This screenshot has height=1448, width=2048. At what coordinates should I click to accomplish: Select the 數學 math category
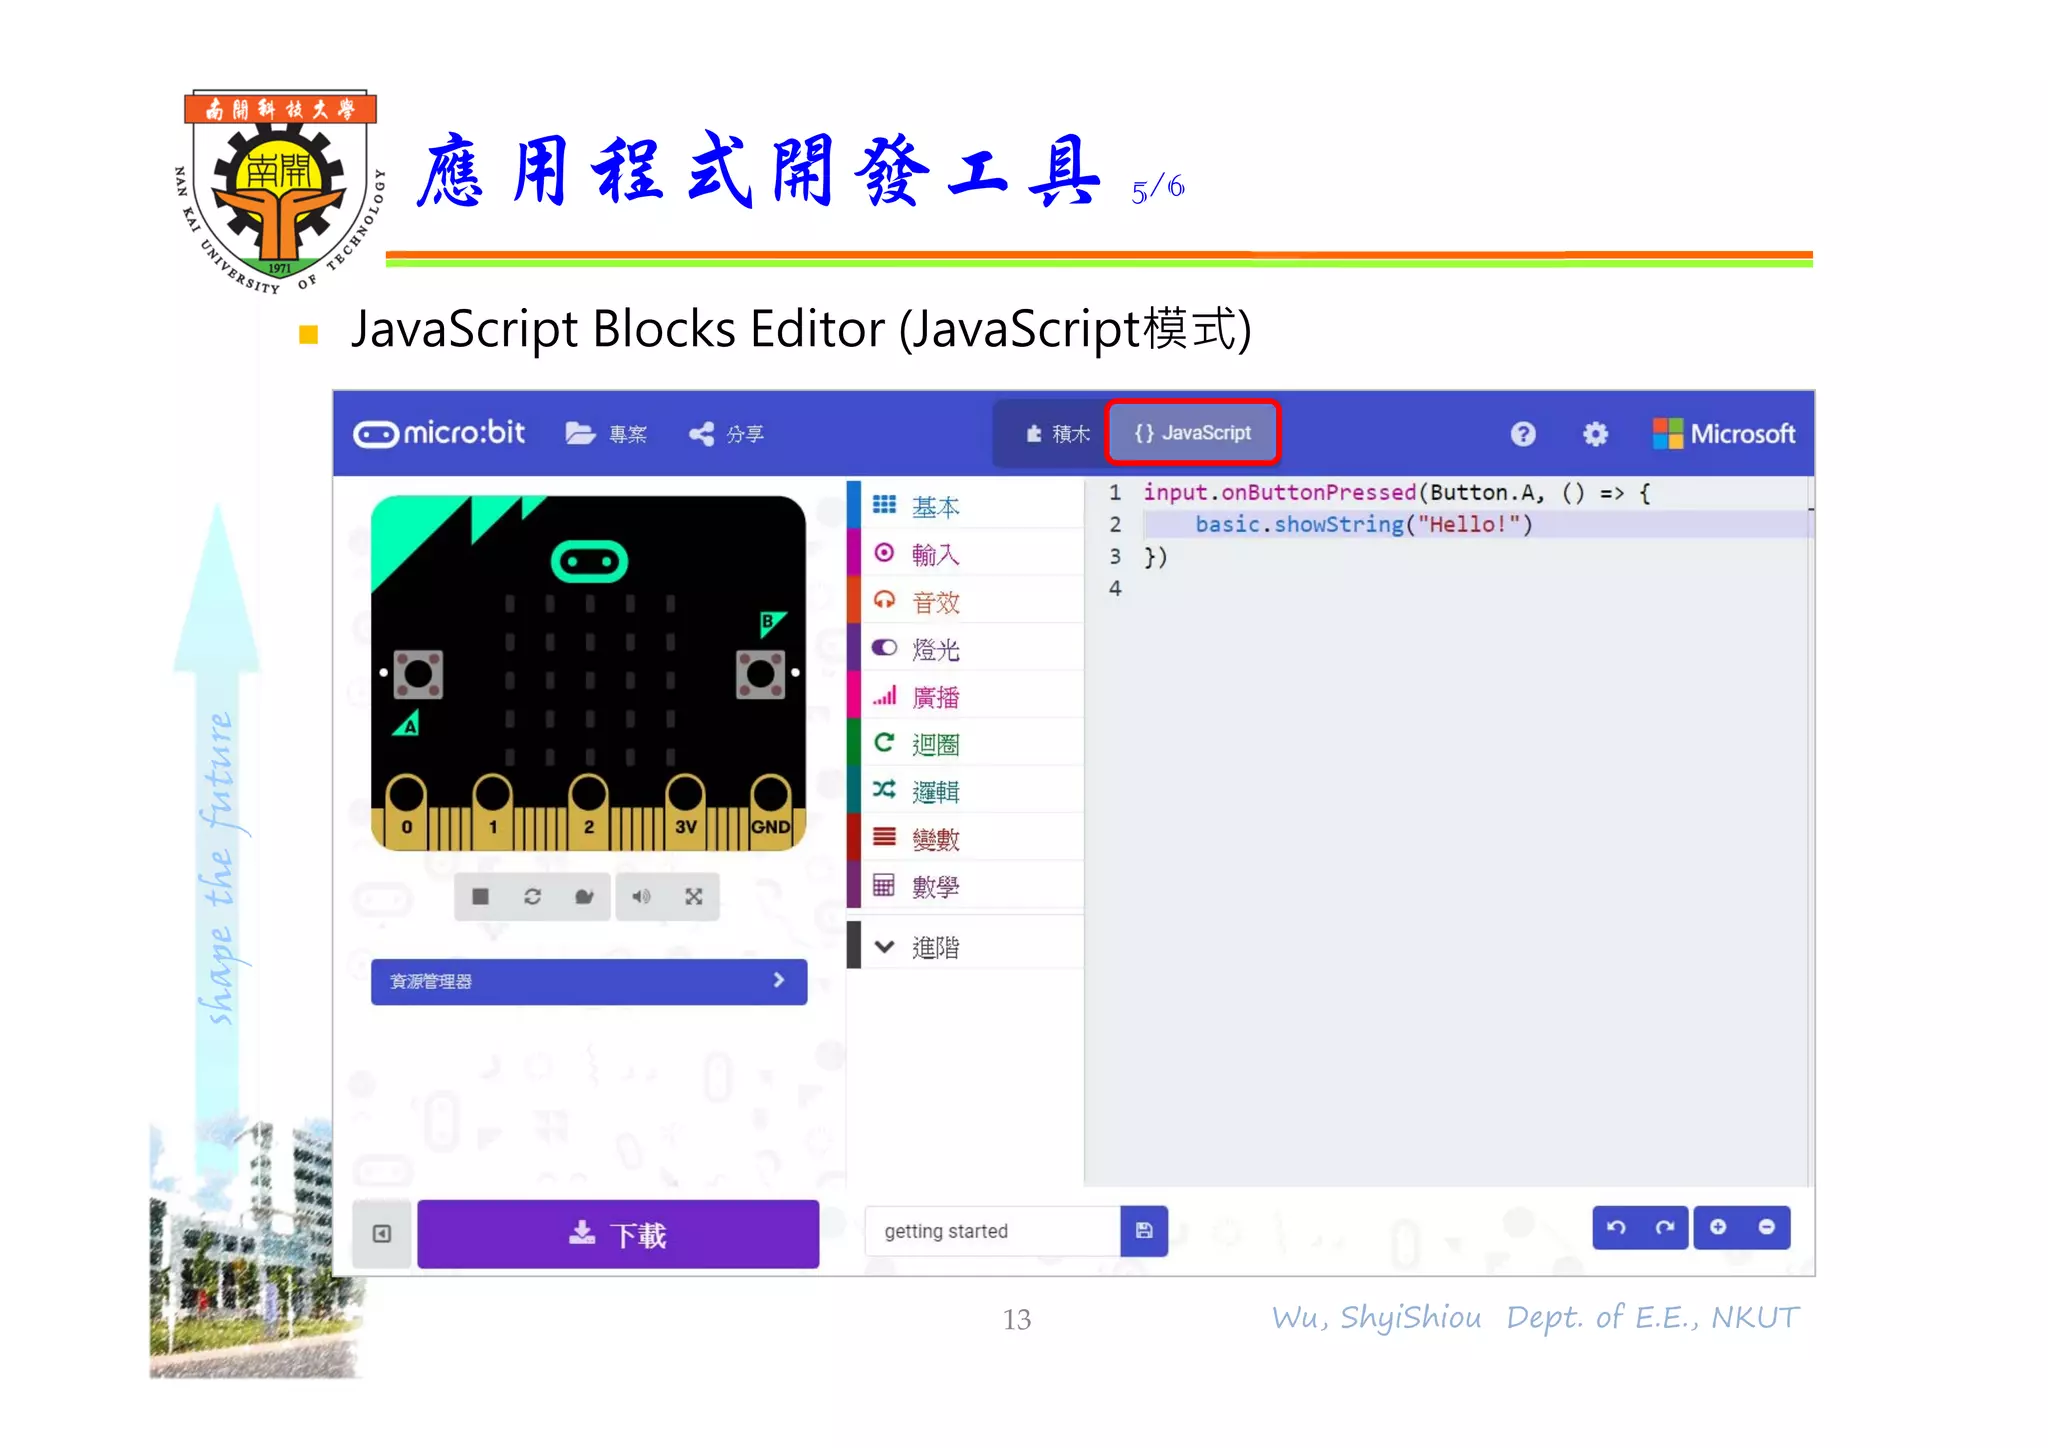(x=966, y=886)
